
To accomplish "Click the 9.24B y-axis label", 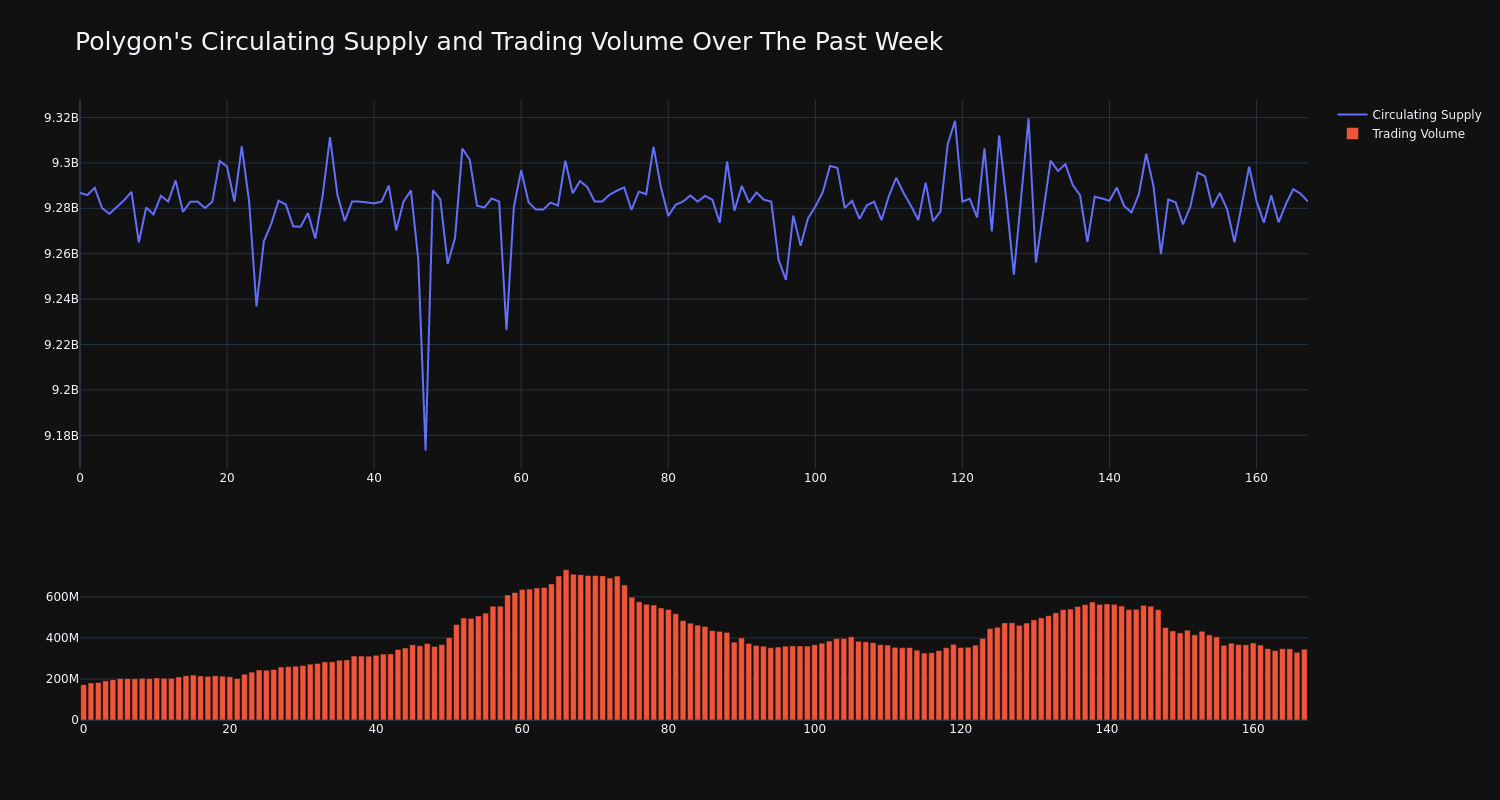I will click(x=61, y=299).
